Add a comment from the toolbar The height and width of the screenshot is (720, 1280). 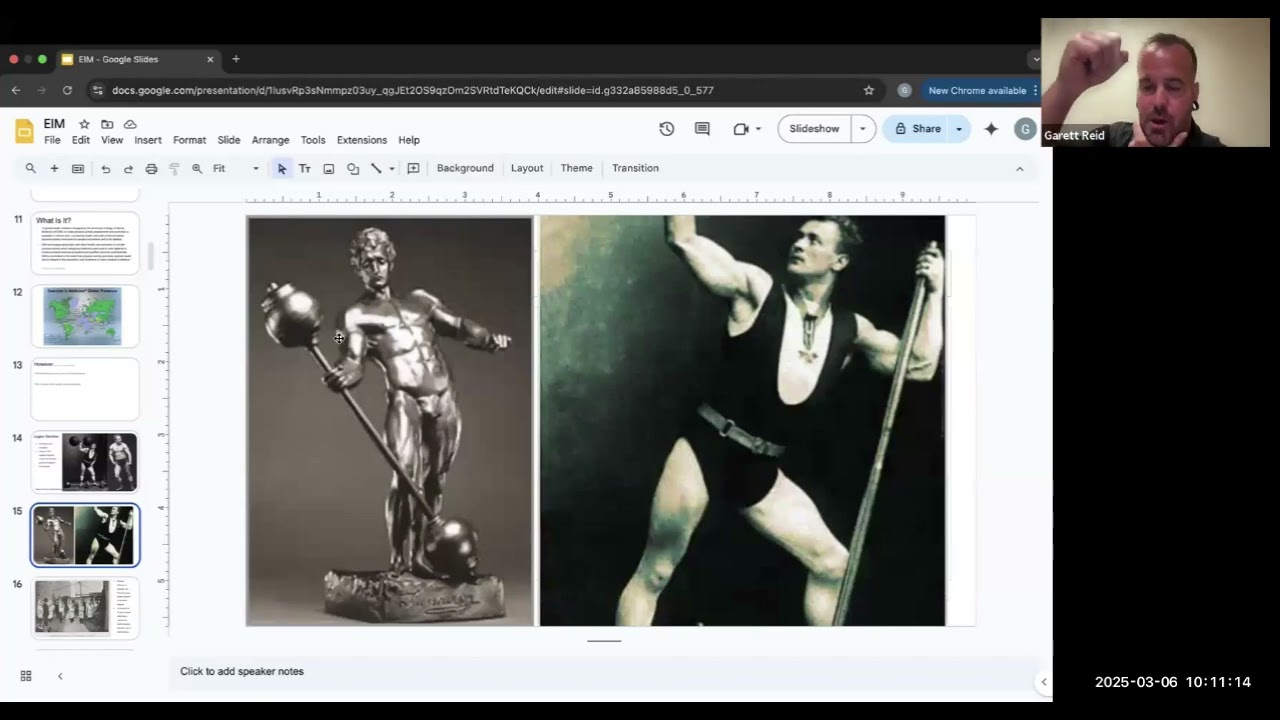(413, 168)
